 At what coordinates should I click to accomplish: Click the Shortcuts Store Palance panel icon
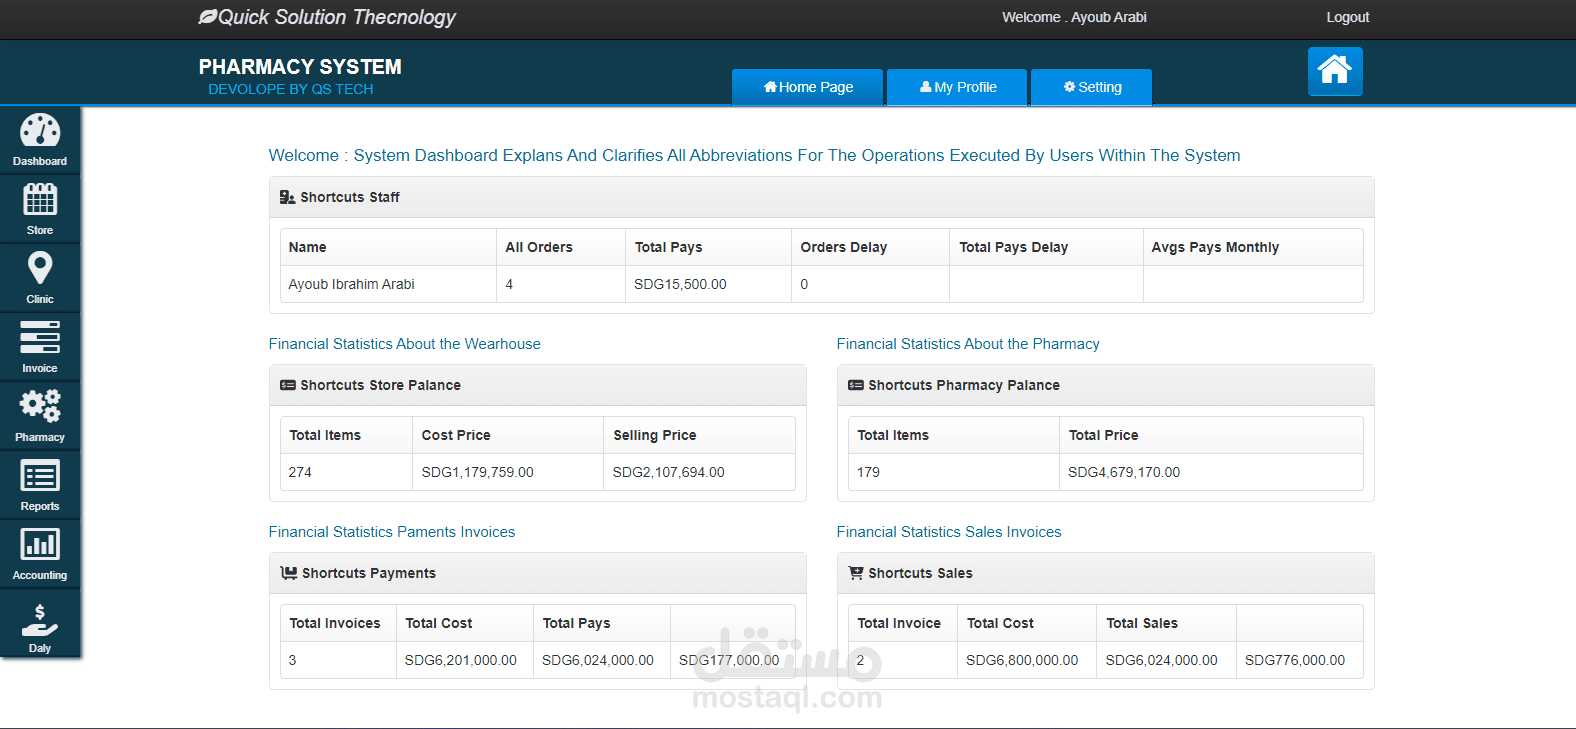[288, 385]
